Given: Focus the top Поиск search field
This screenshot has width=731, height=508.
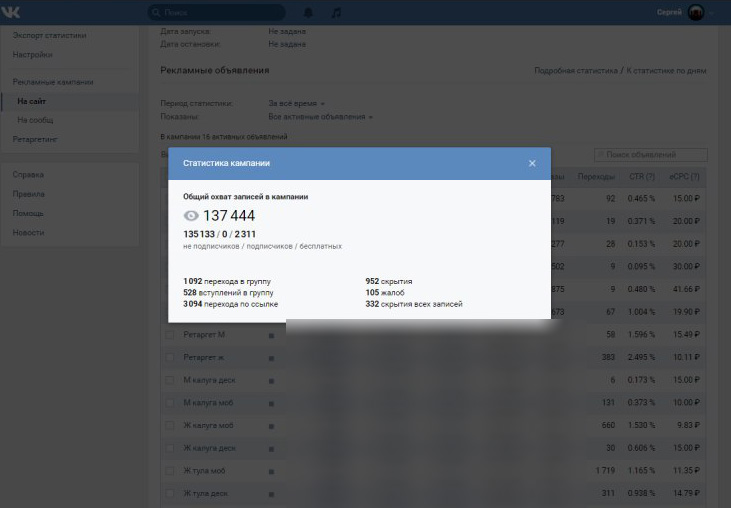Looking at the screenshot, I should [217, 13].
